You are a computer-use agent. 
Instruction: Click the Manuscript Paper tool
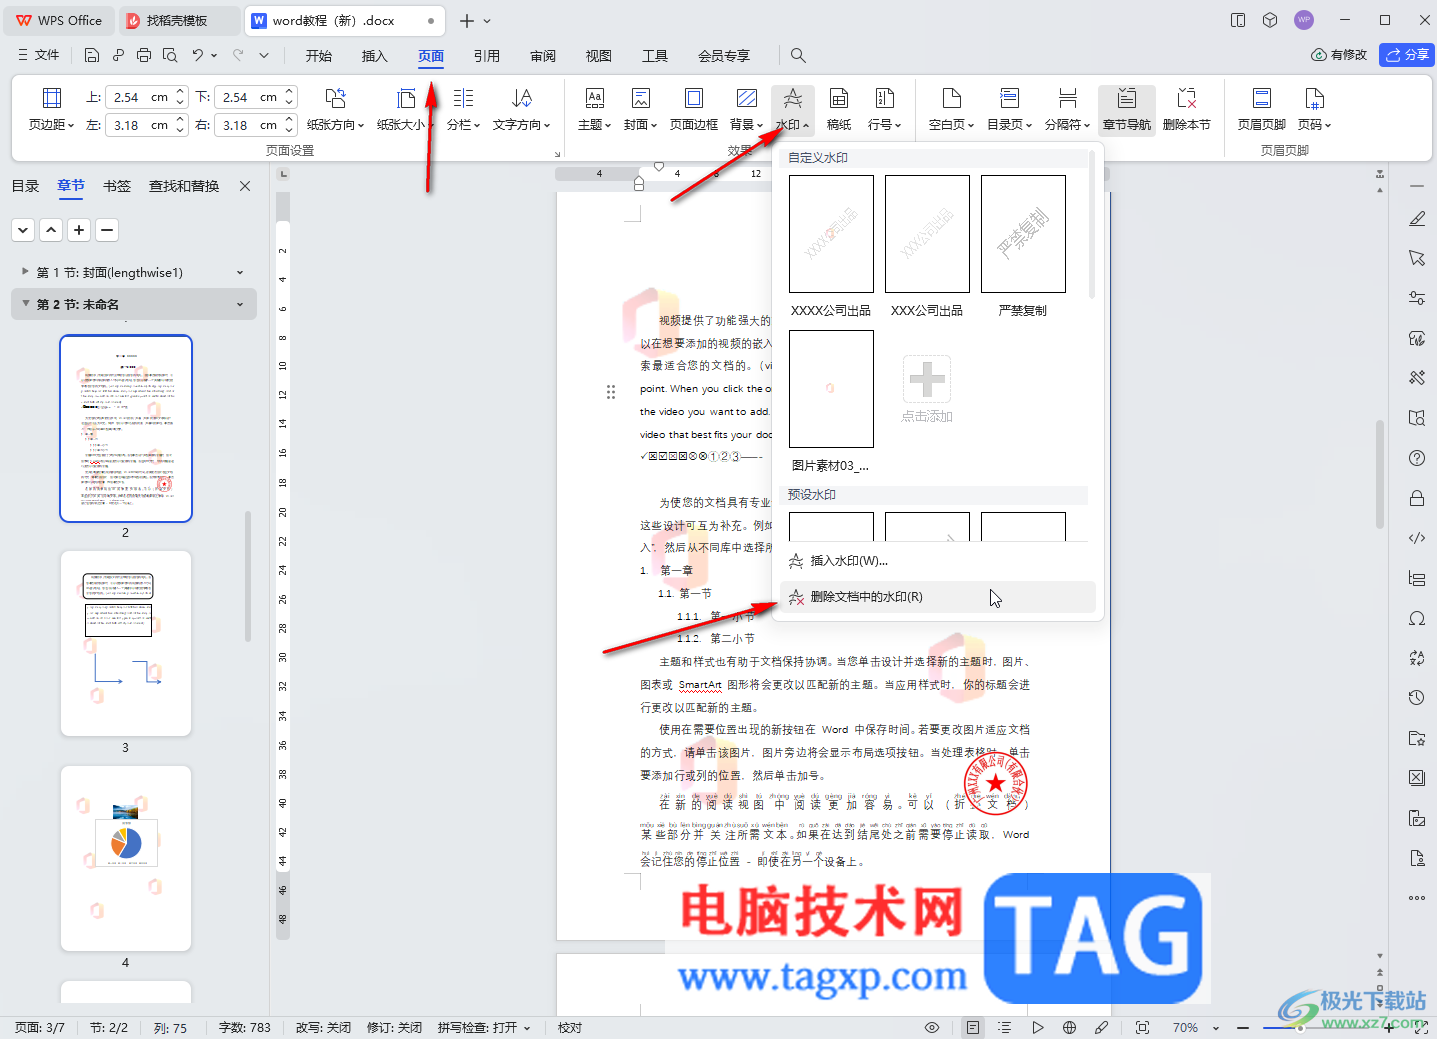pyautogui.click(x=839, y=109)
